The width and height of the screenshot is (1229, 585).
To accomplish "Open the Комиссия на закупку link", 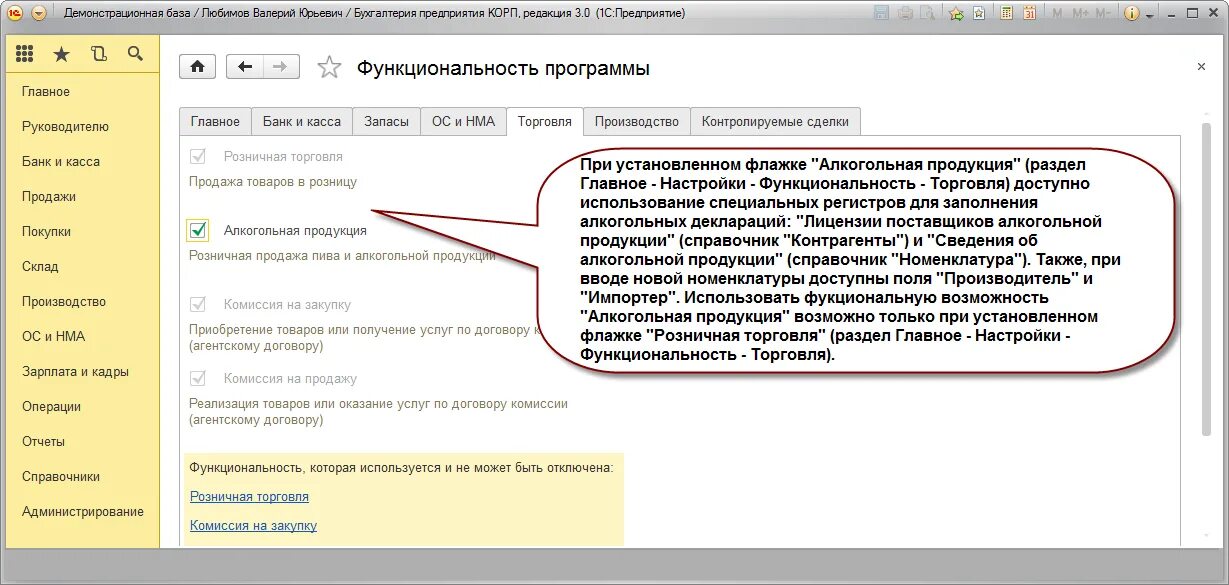I will [253, 525].
